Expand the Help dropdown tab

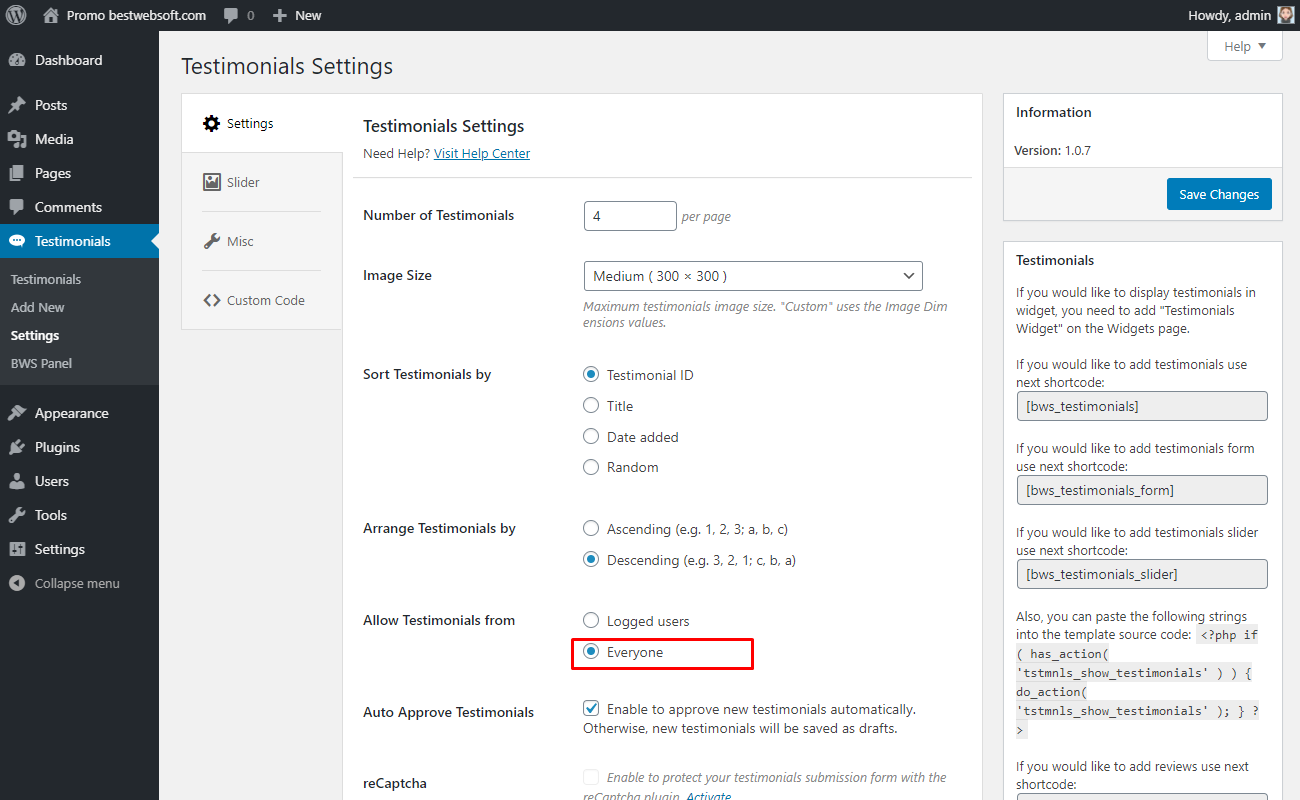(1244, 46)
